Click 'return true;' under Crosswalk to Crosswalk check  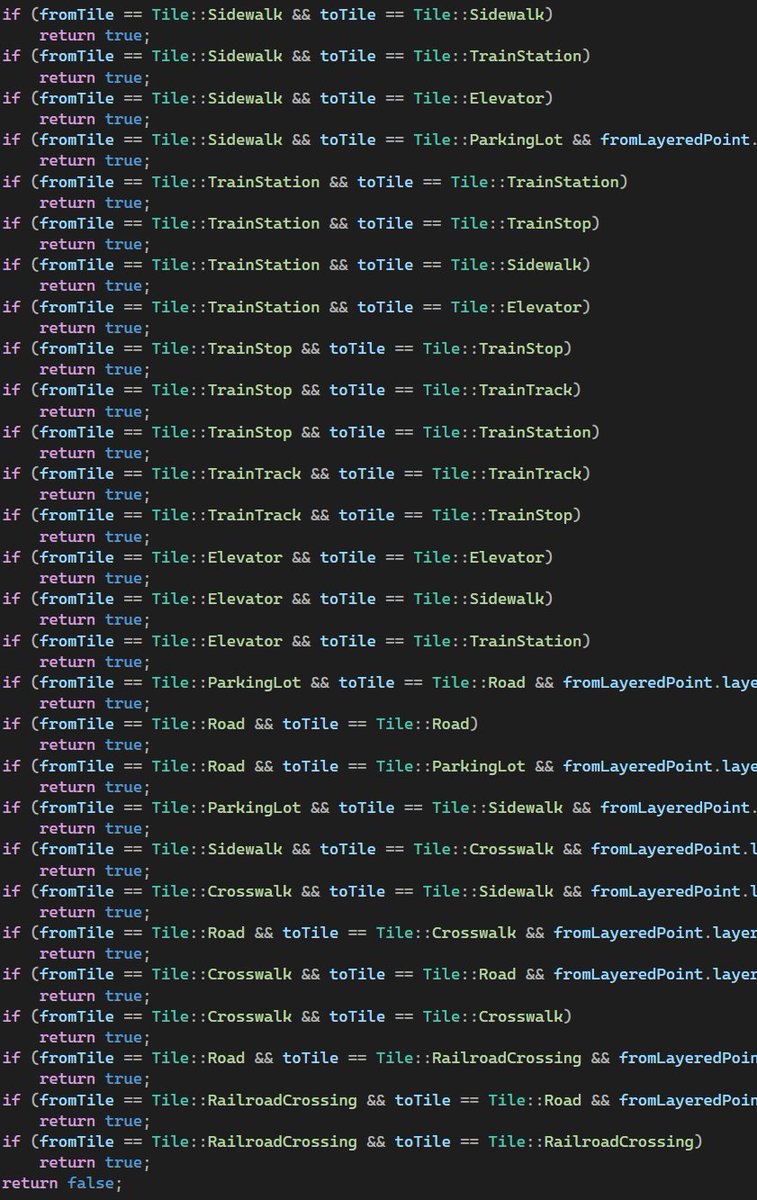(94, 1037)
